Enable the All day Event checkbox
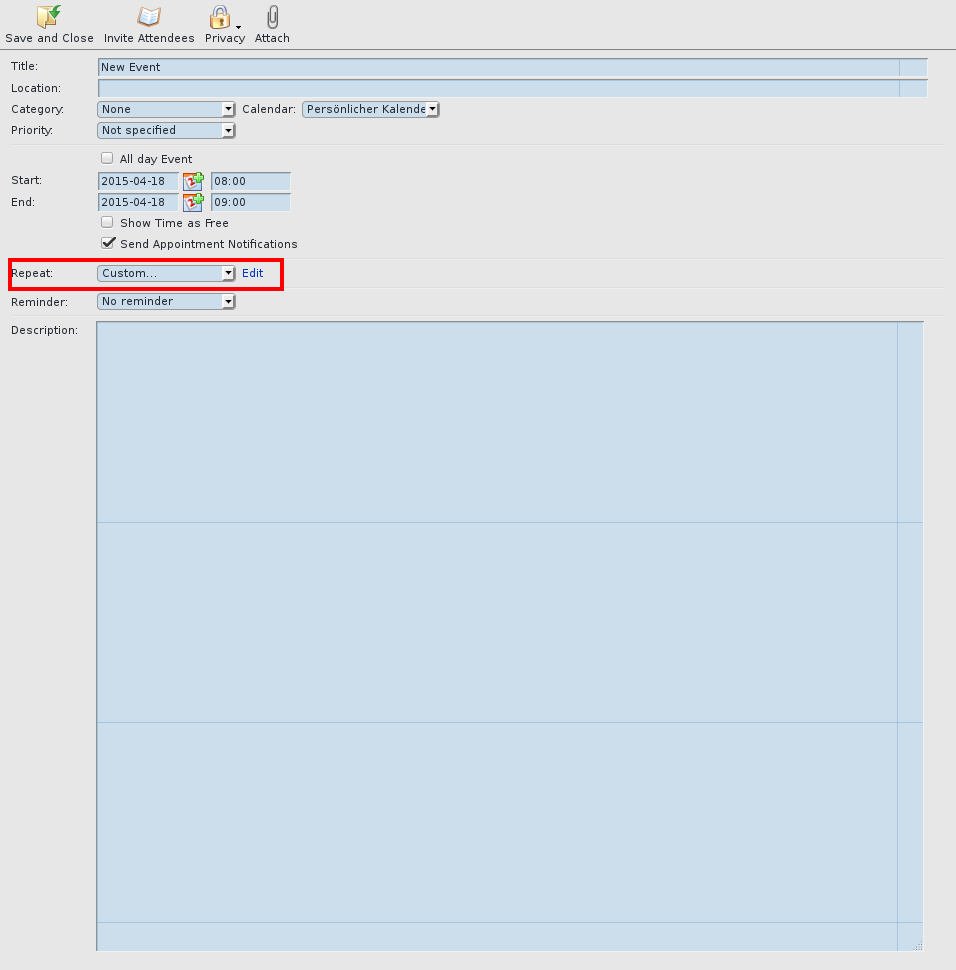The width and height of the screenshot is (956, 970). (x=108, y=158)
